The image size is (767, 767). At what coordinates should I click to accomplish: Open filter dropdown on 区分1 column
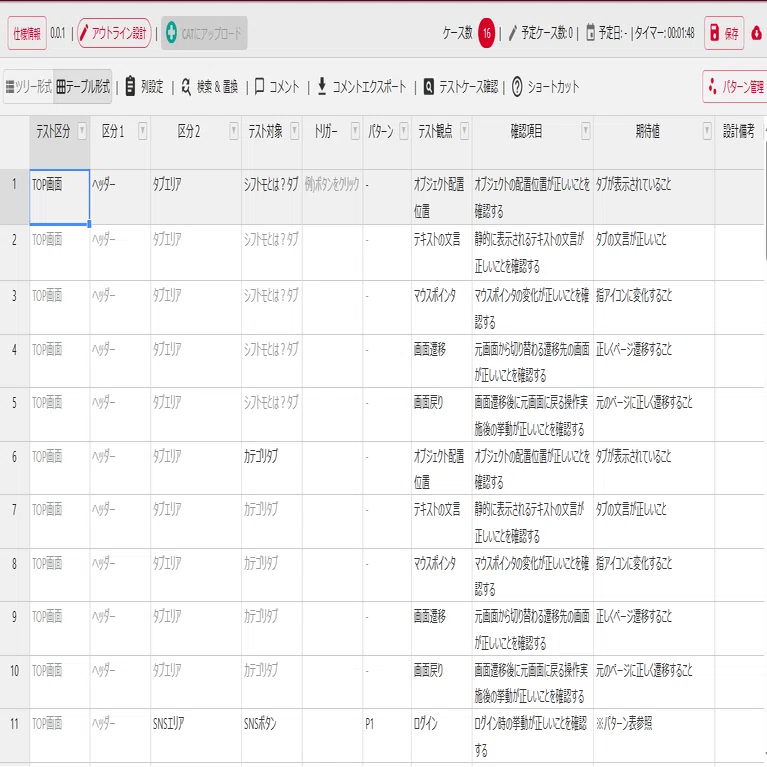click(142, 131)
